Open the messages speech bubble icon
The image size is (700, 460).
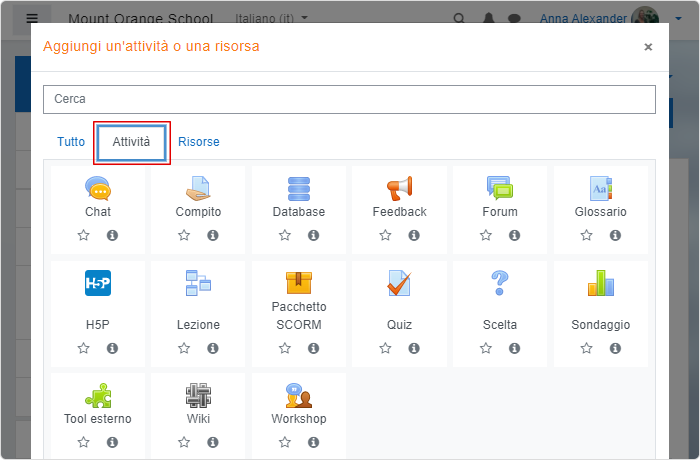(514, 18)
